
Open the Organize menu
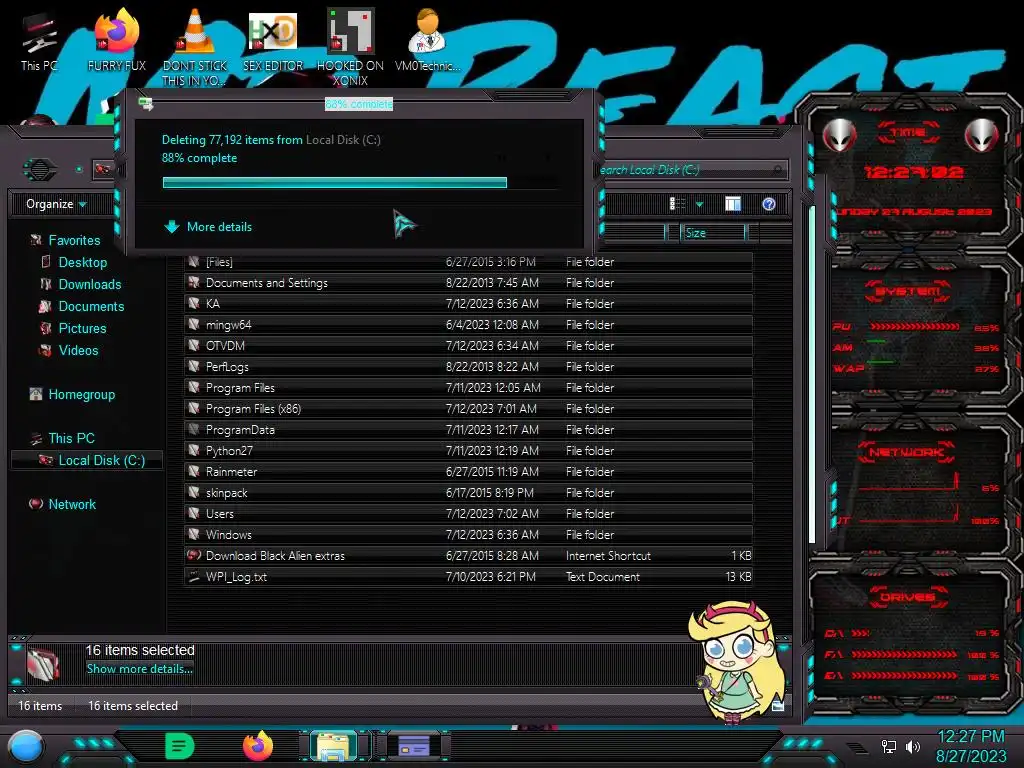click(x=56, y=204)
